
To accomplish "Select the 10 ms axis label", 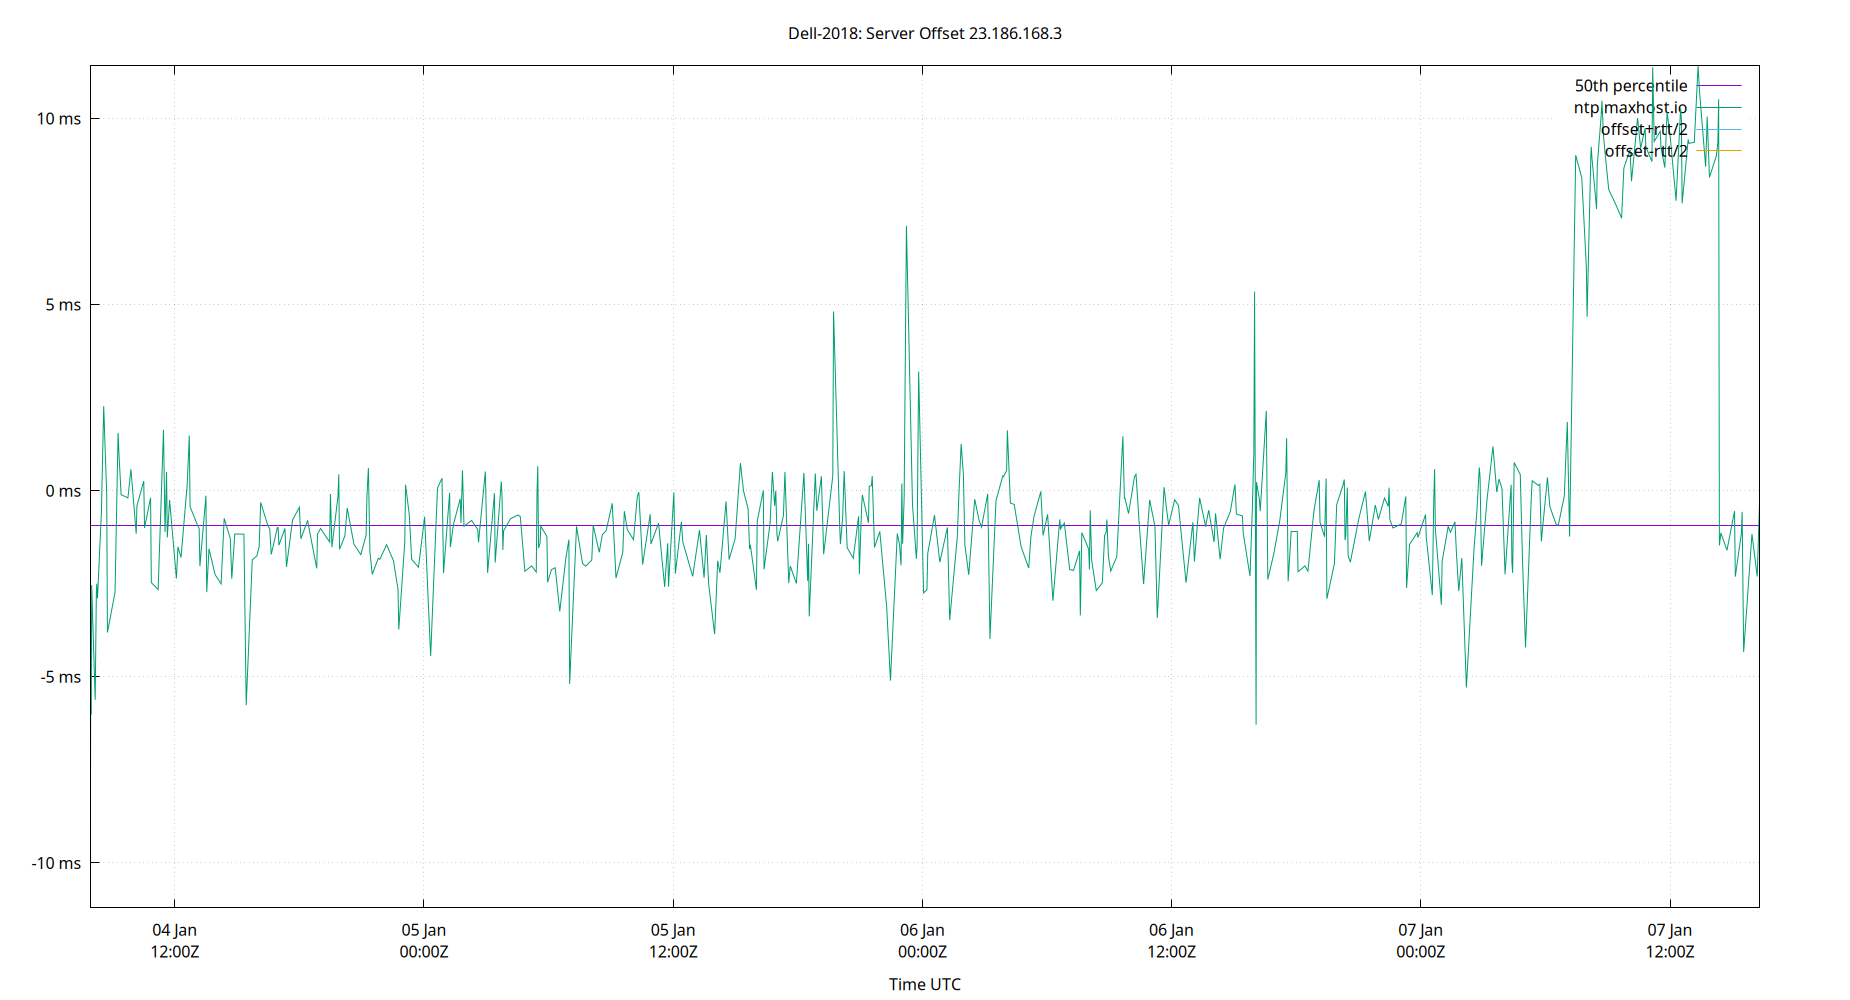I will point(60,118).
